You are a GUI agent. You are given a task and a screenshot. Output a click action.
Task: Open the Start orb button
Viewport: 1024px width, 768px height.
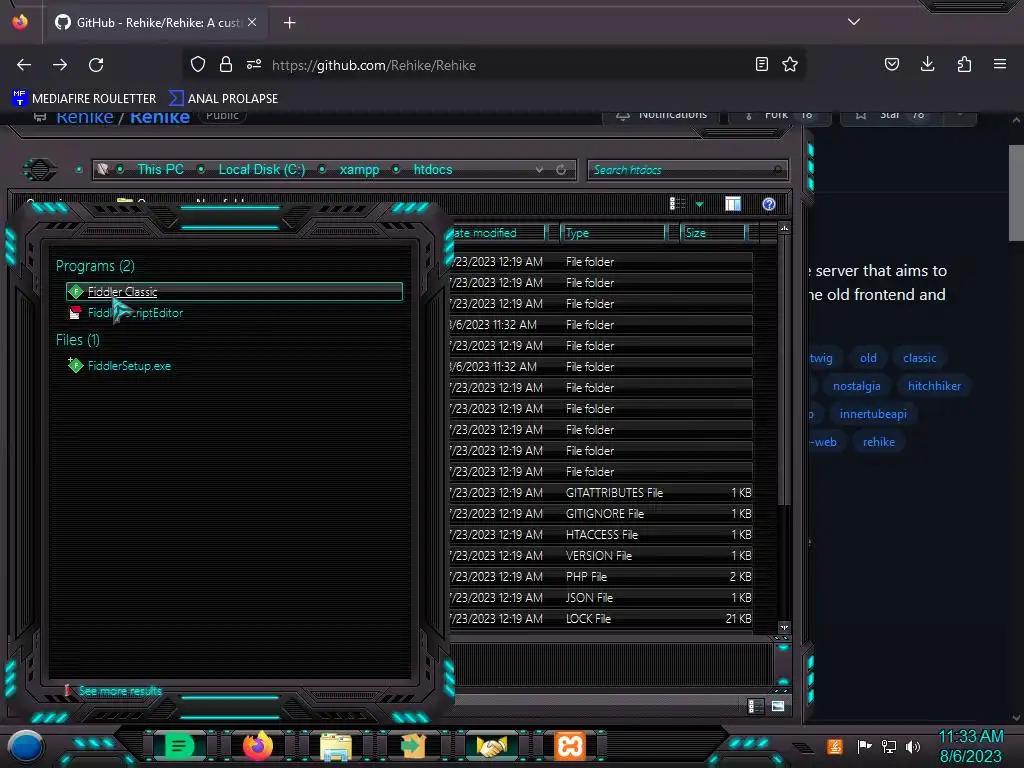(x=25, y=746)
